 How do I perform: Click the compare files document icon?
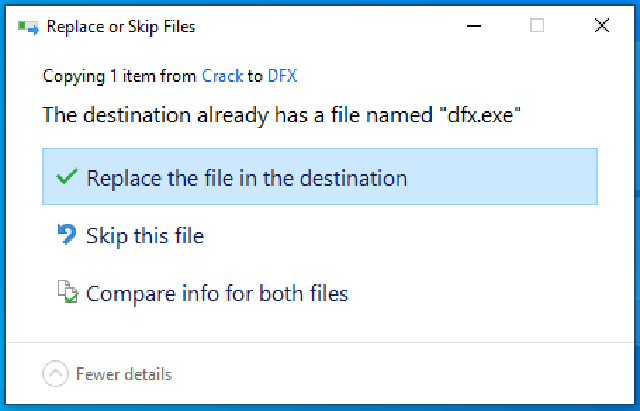[x=67, y=293]
